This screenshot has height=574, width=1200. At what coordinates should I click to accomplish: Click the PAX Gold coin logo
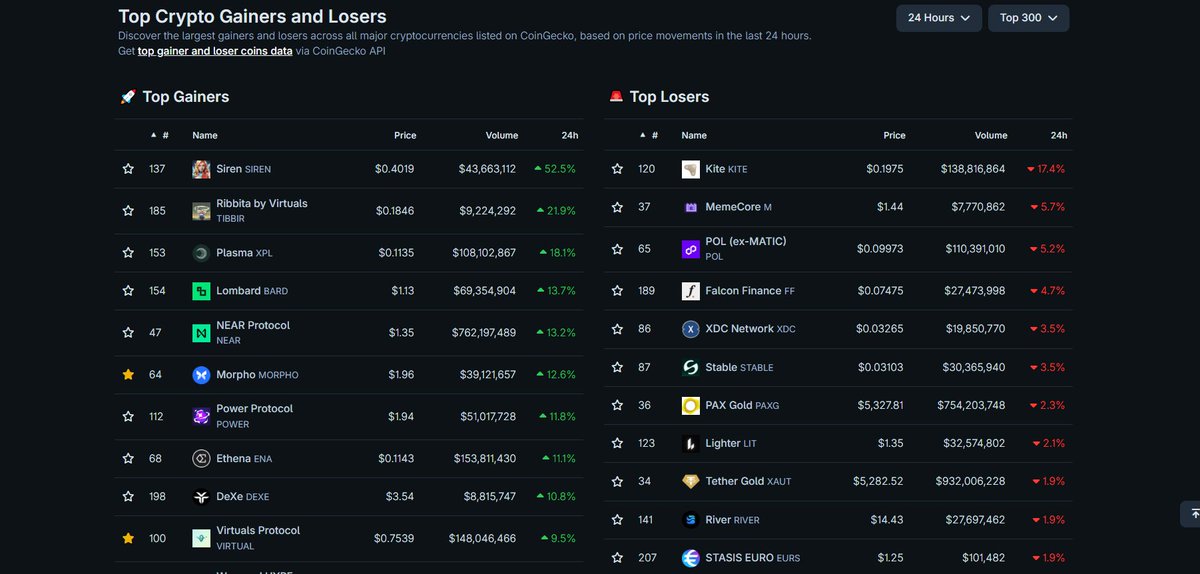coord(690,405)
